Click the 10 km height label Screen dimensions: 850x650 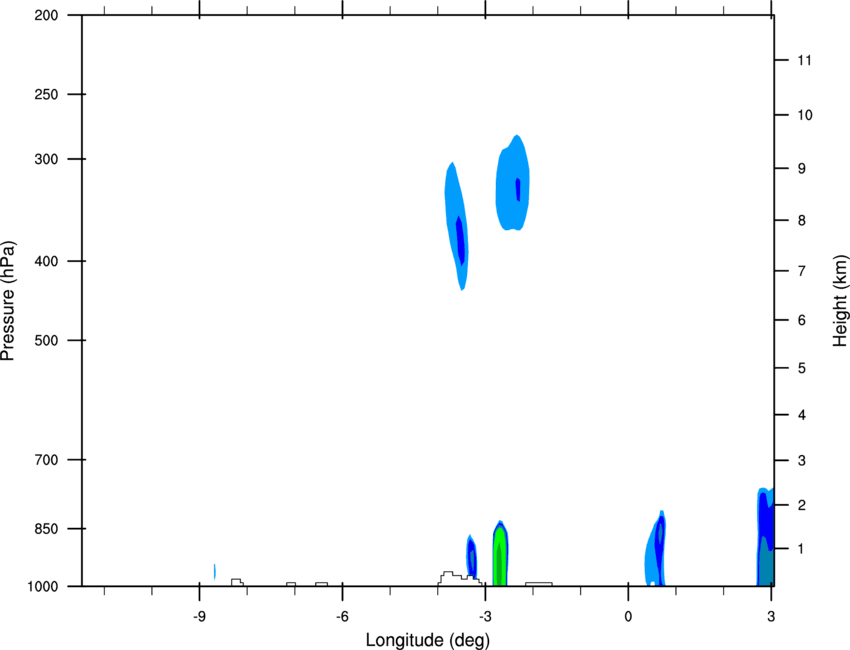[805, 115]
